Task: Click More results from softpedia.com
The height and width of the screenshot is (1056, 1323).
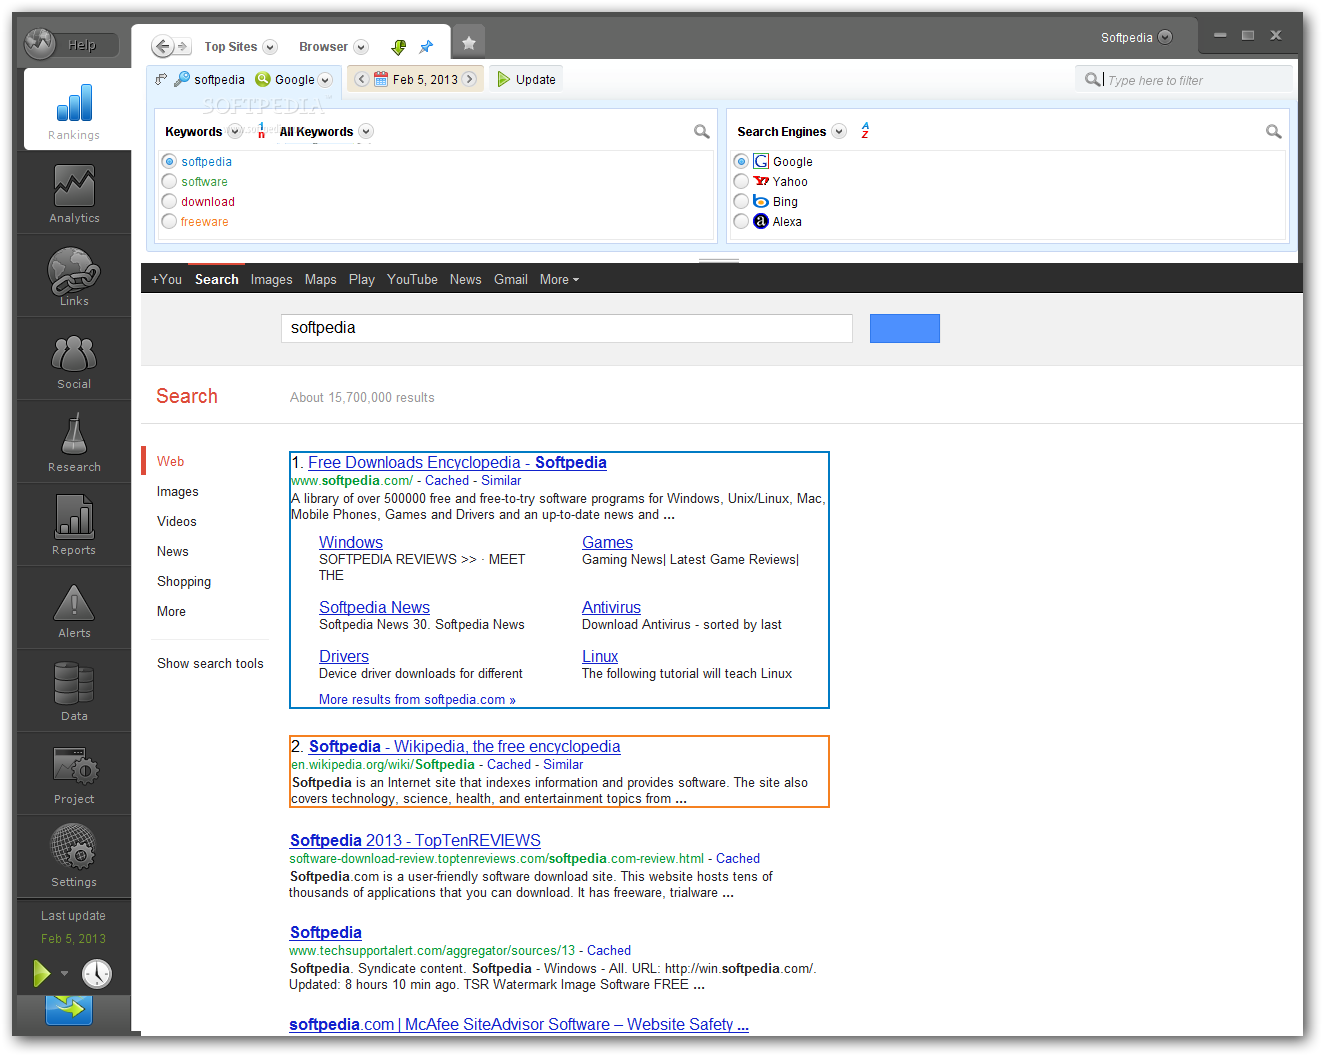Action: [417, 699]
